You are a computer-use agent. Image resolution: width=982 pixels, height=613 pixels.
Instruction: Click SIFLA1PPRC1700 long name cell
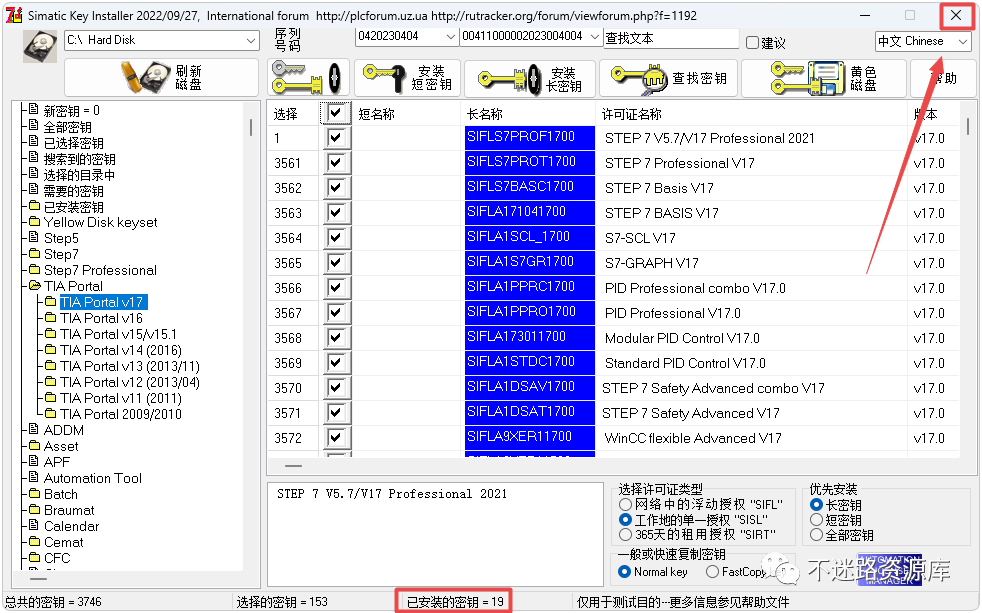point(529,287)
